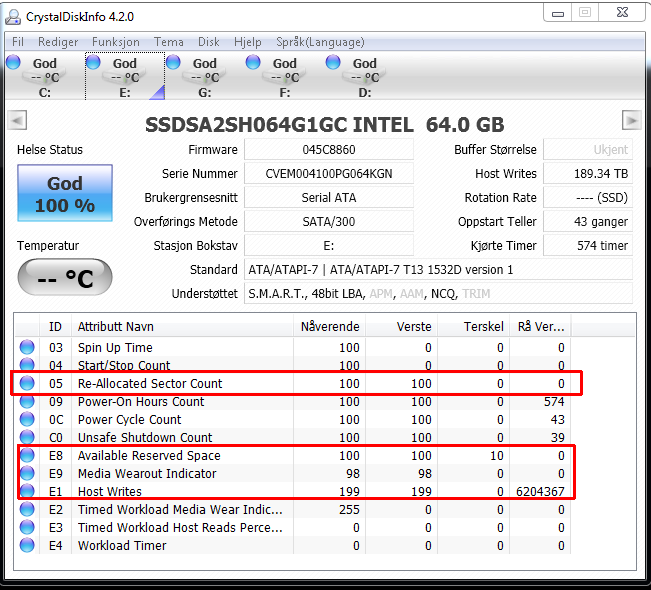This screenshot has width=651, height=590.
Task: Open the Rediger menu
Action: 58,42
